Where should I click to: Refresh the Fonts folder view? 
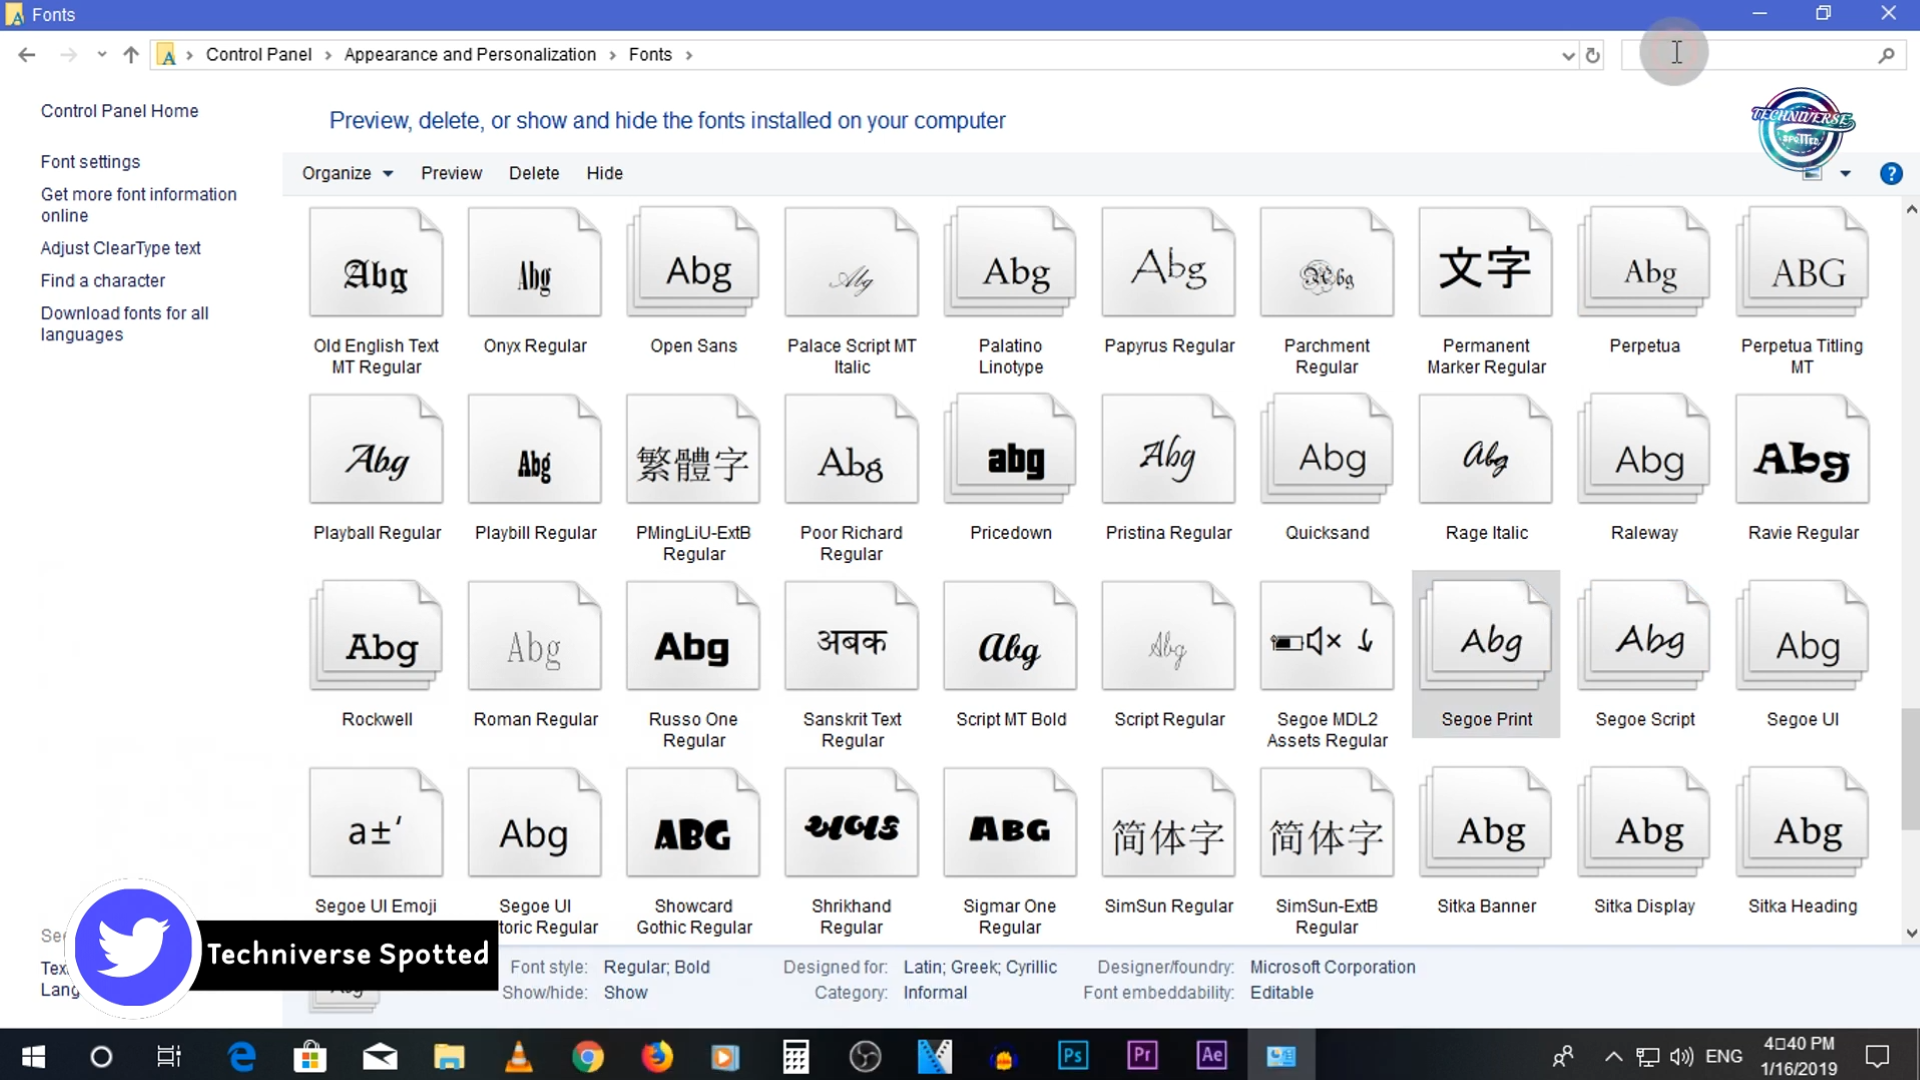tap(1593, 56)
